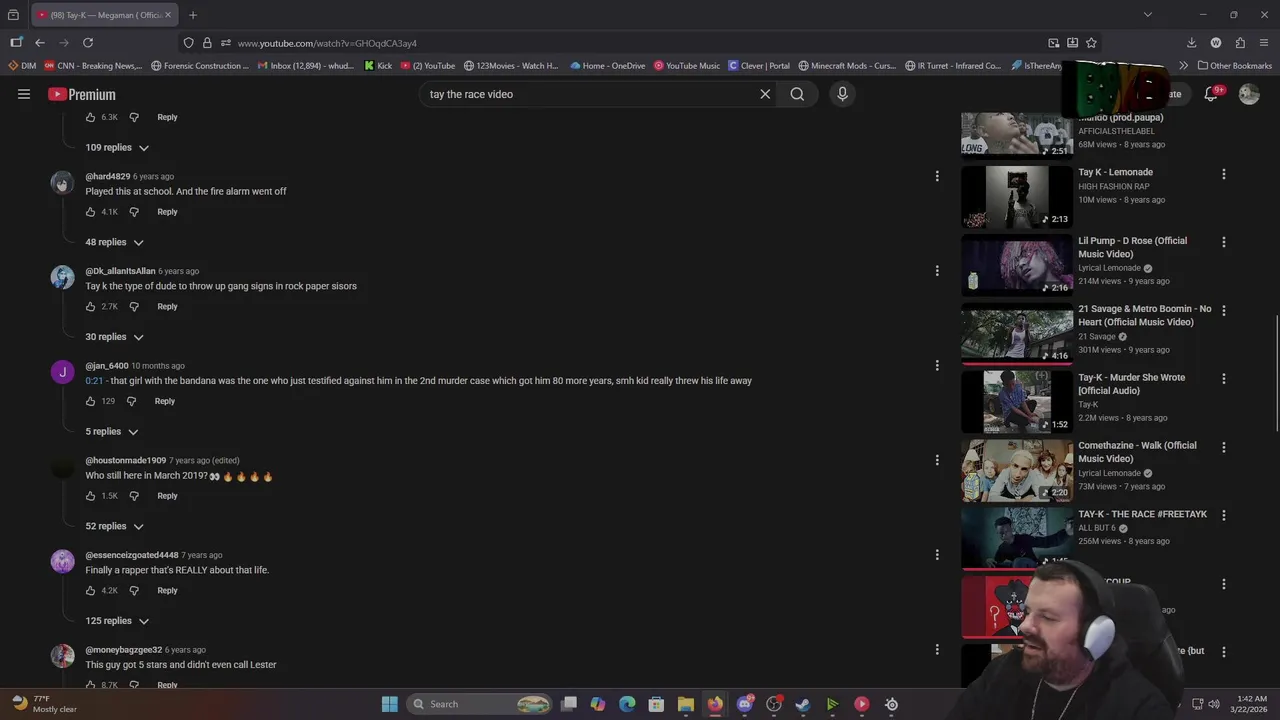Reply to the @houstonmade1909 comment
This screenshot has height=720, width=1280.
167,496
